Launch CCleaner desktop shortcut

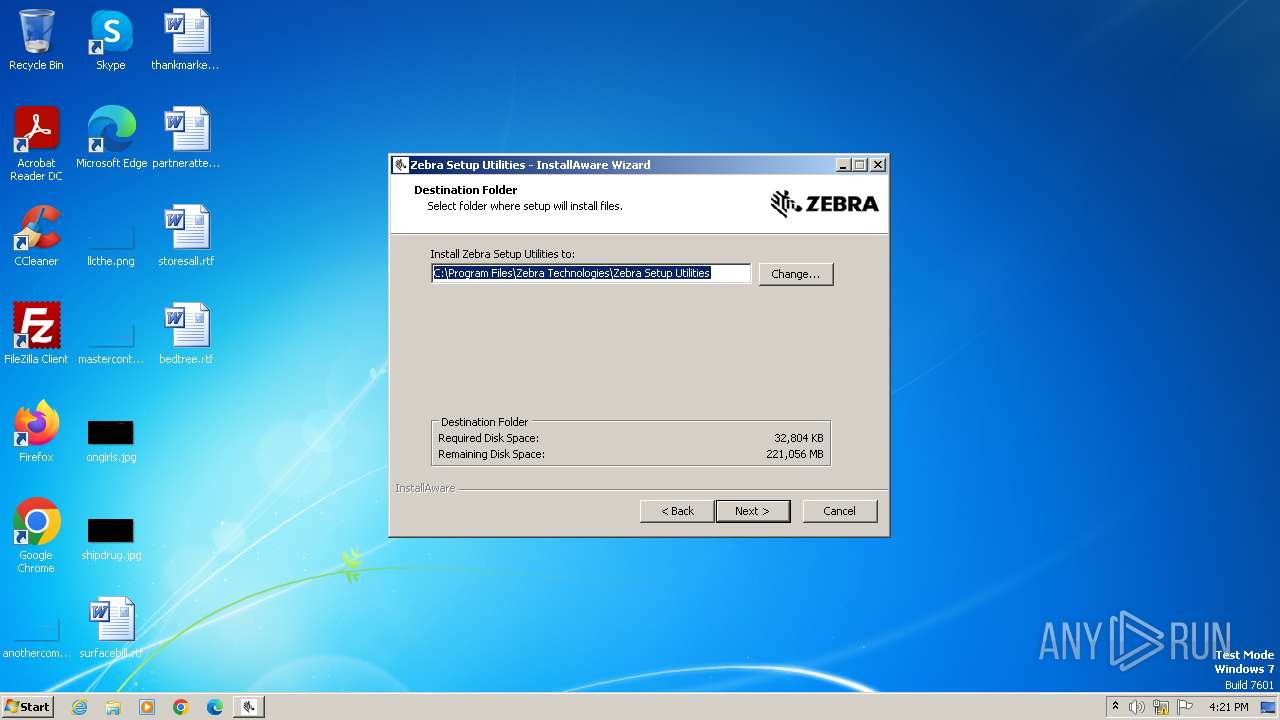[36, 236]
